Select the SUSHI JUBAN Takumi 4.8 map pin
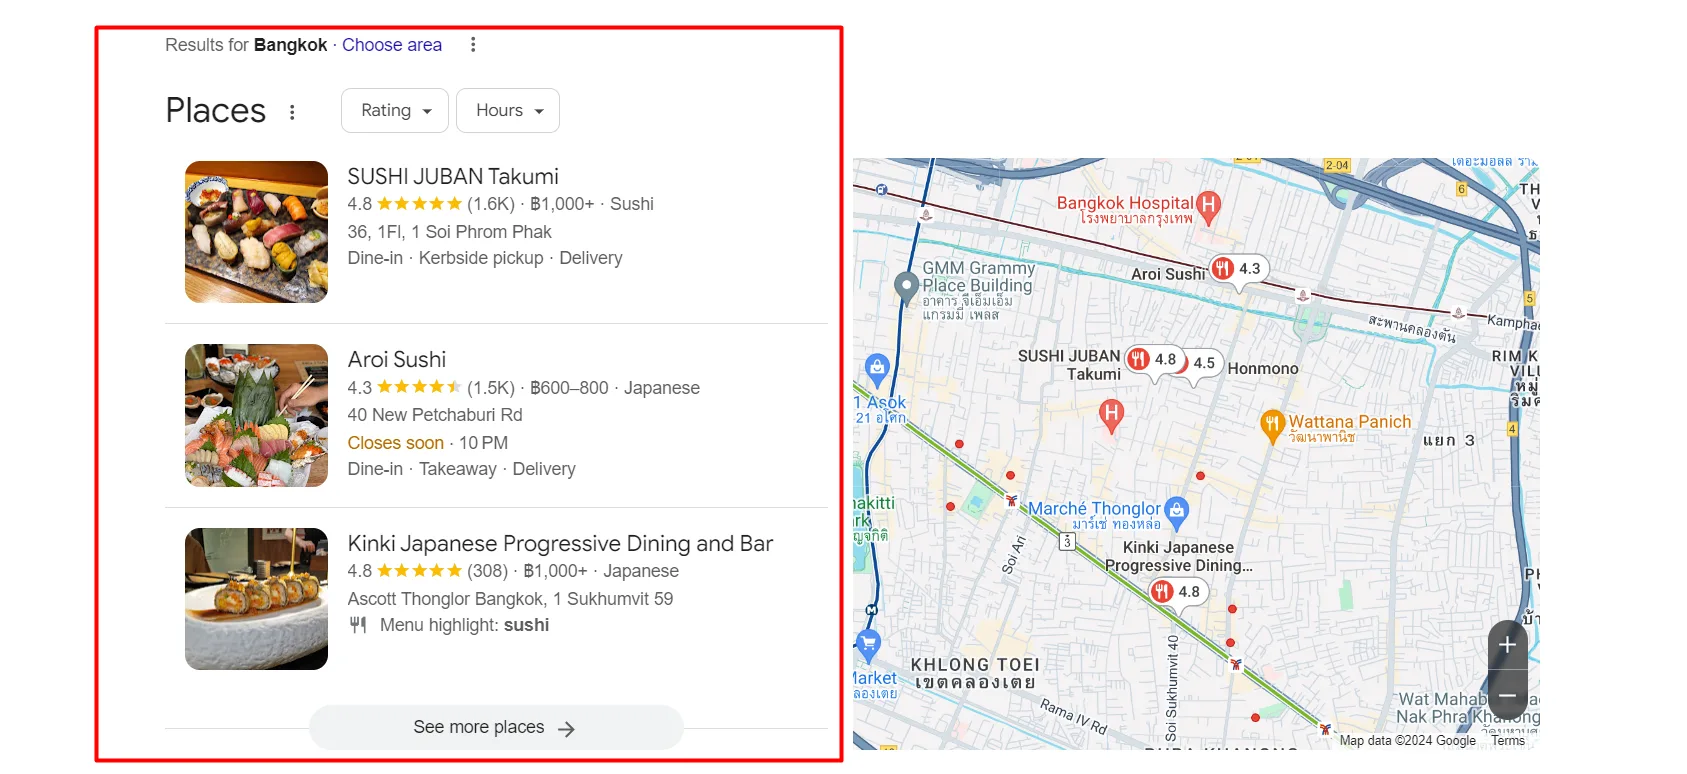Viewport: 1687px width, 774px height. coord(1153,360)
